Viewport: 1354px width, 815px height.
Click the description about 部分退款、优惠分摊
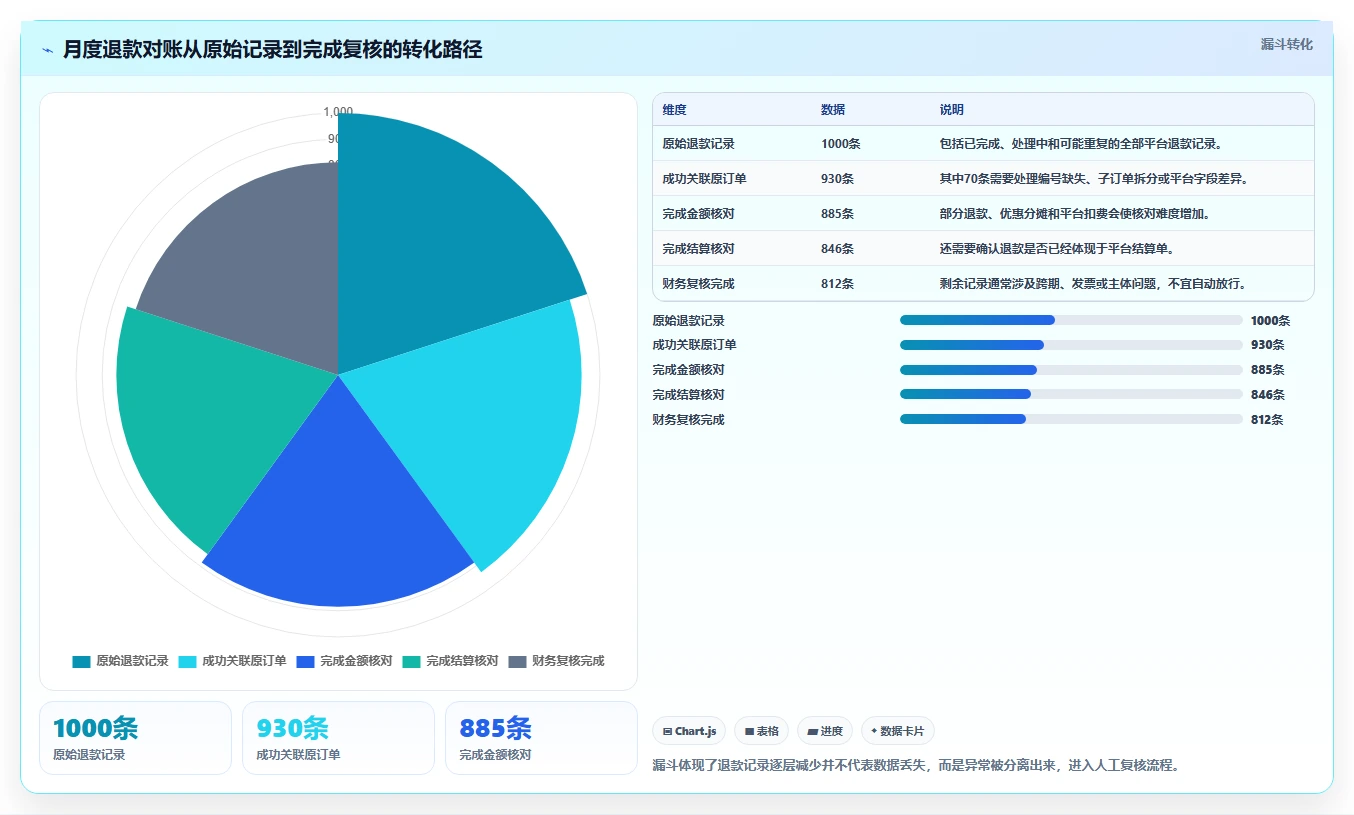1075,214
